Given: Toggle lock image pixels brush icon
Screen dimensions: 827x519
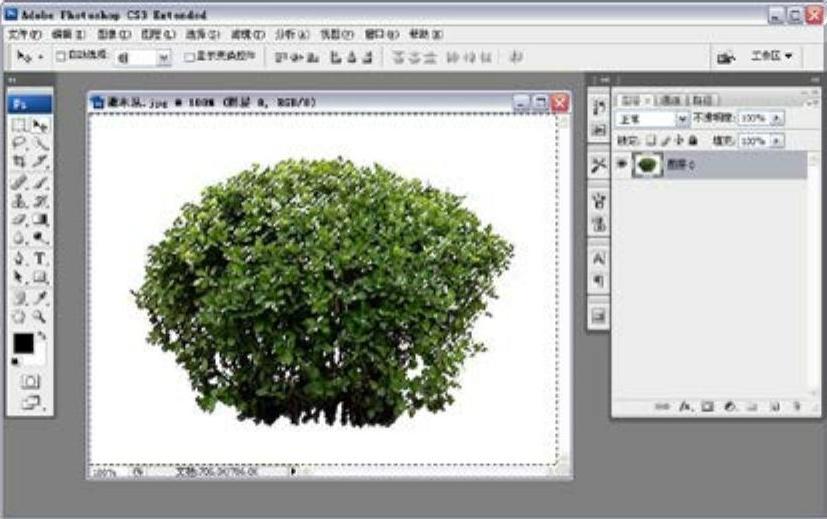Looking at the screenshot, I should click(x=666, y=140).
